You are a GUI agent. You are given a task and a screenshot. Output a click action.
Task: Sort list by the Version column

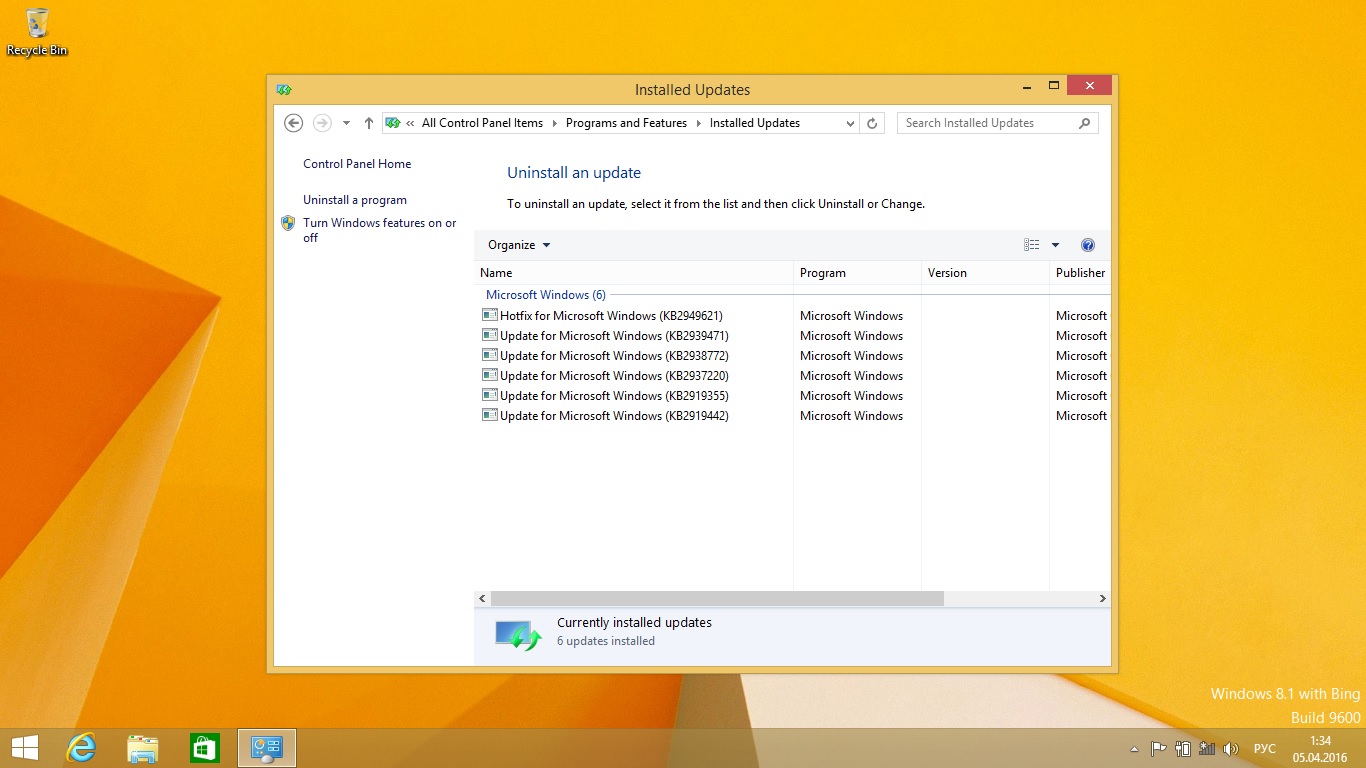click(x=985, y=272)
